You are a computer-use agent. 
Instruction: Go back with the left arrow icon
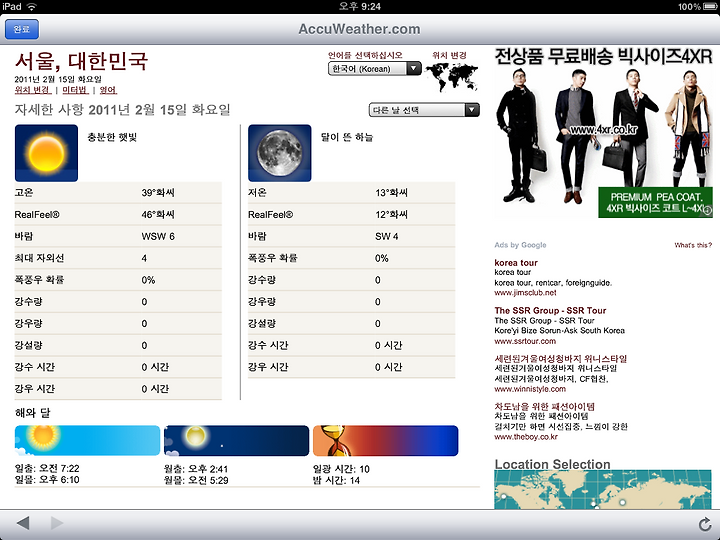pyautogui.click(x=22, y=523)
